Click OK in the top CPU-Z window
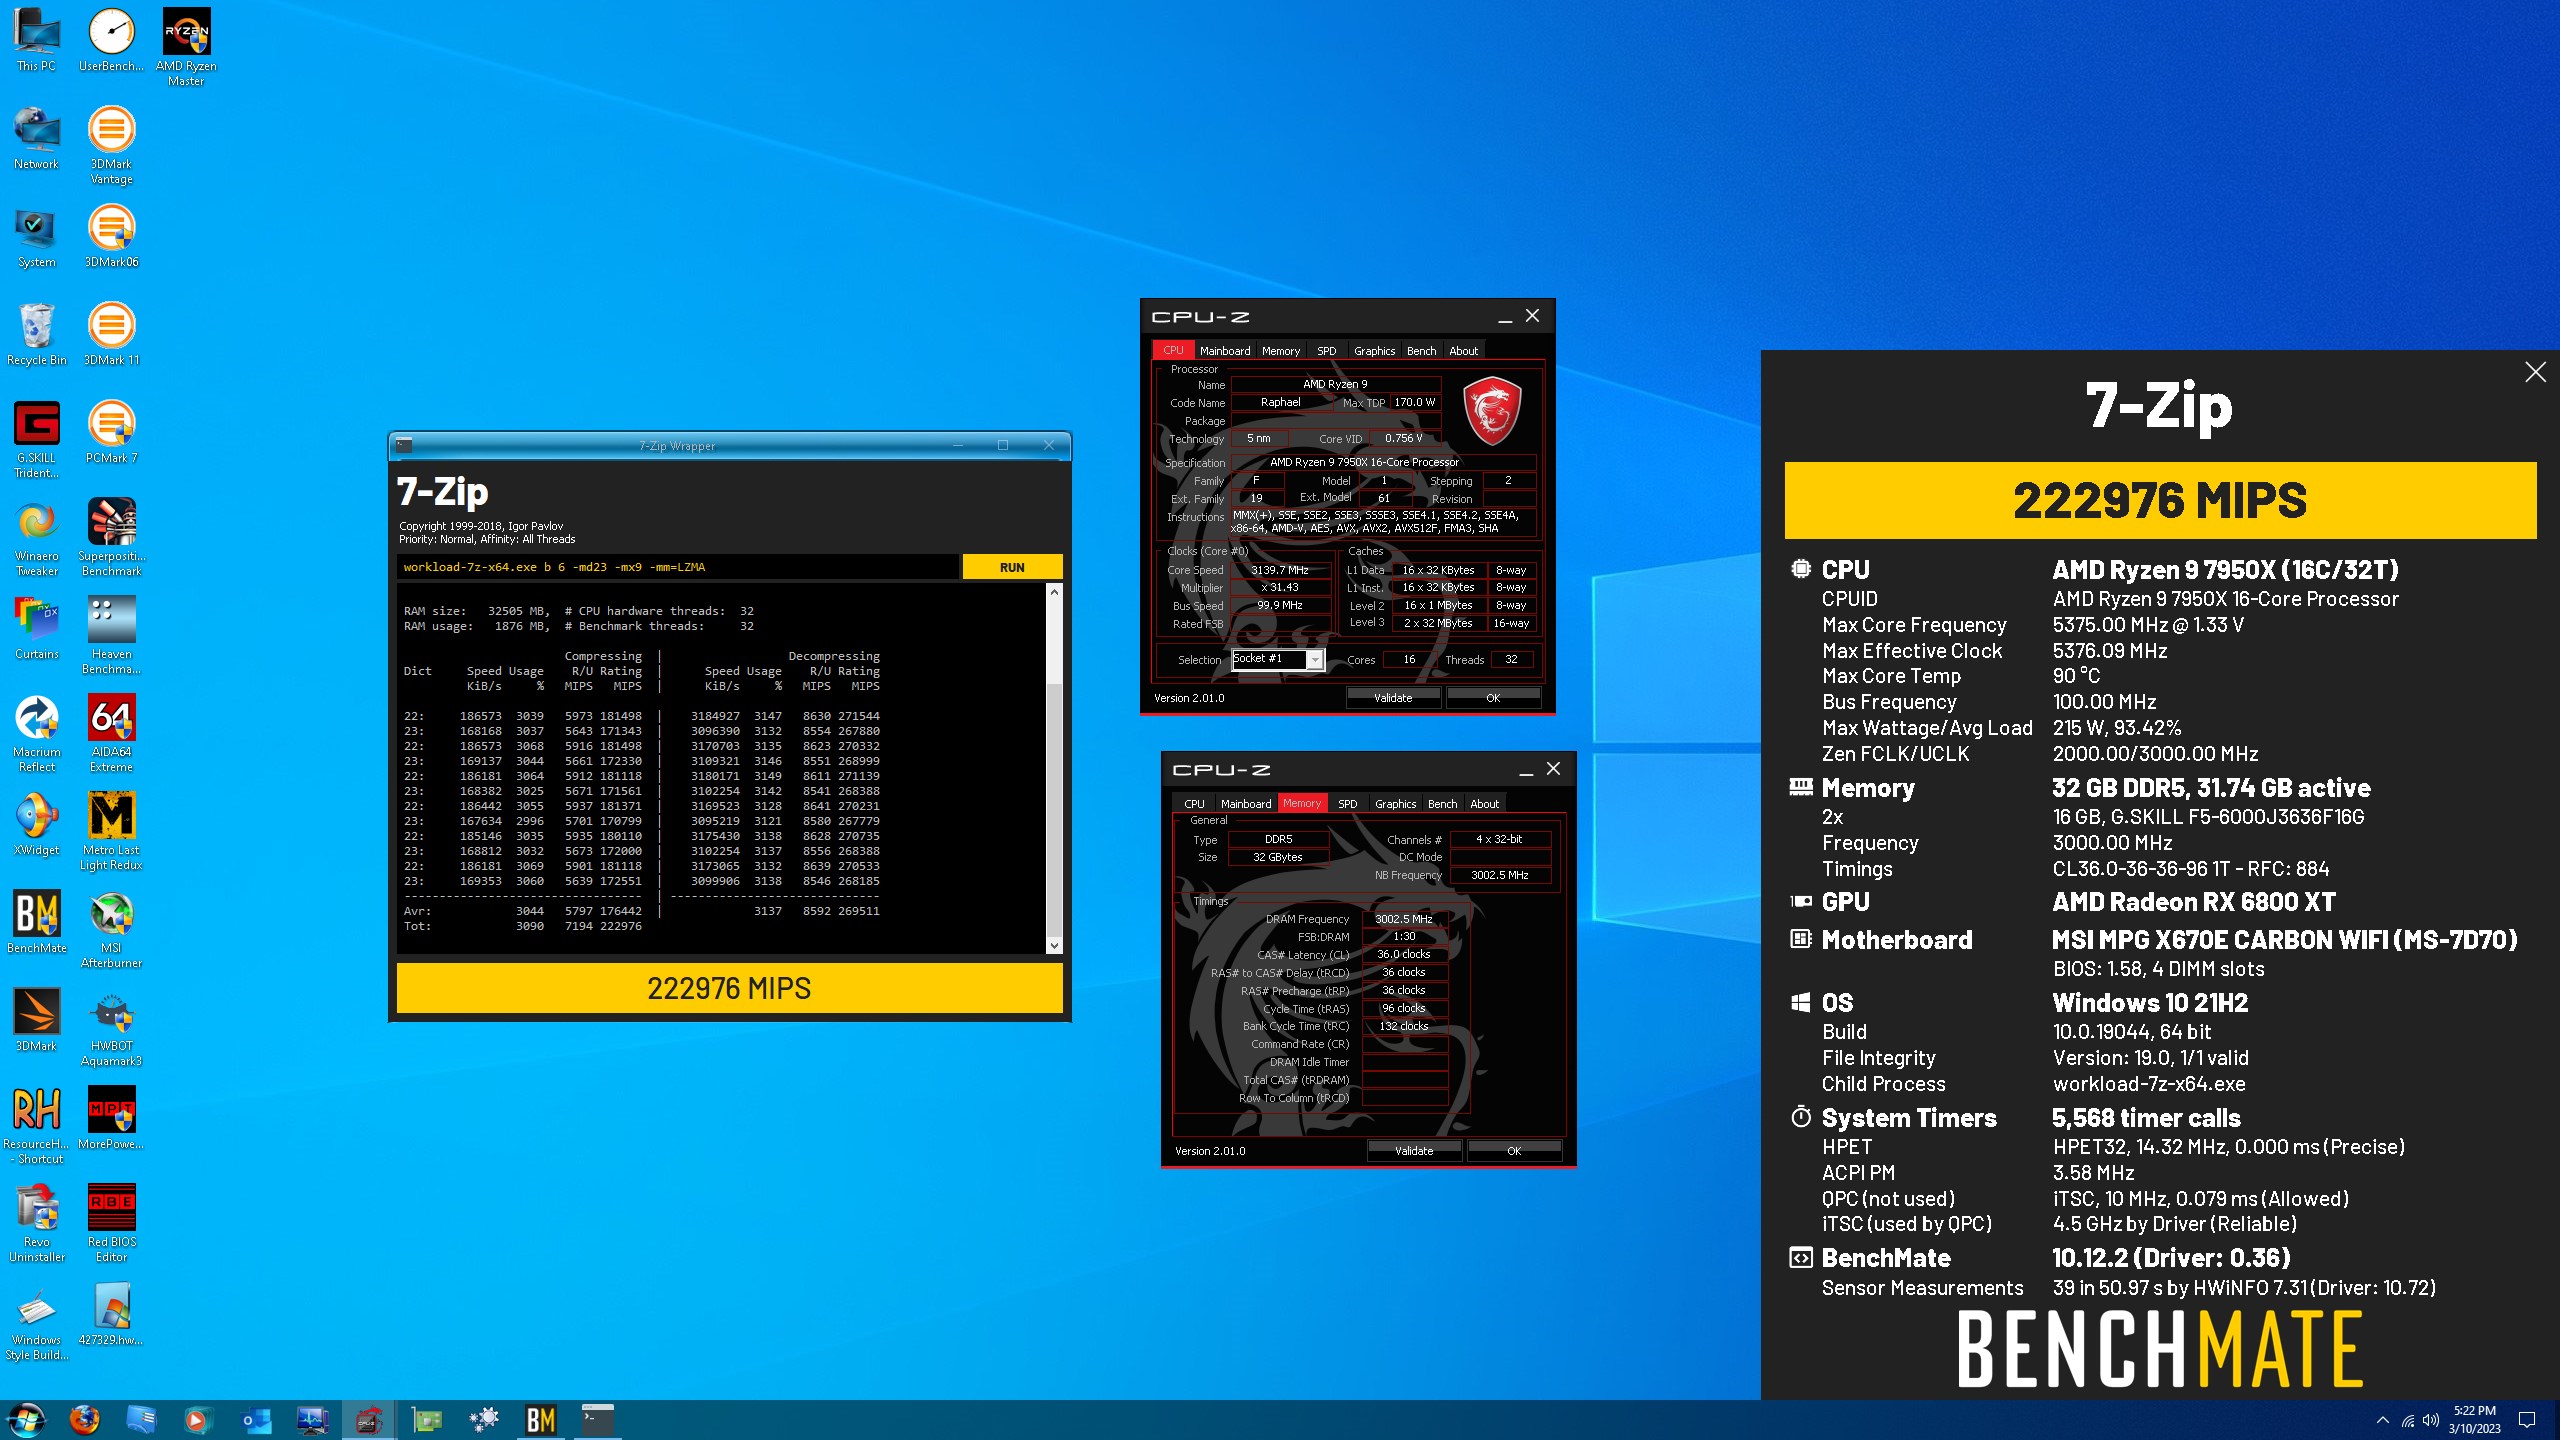 [x=1493, y=698]
